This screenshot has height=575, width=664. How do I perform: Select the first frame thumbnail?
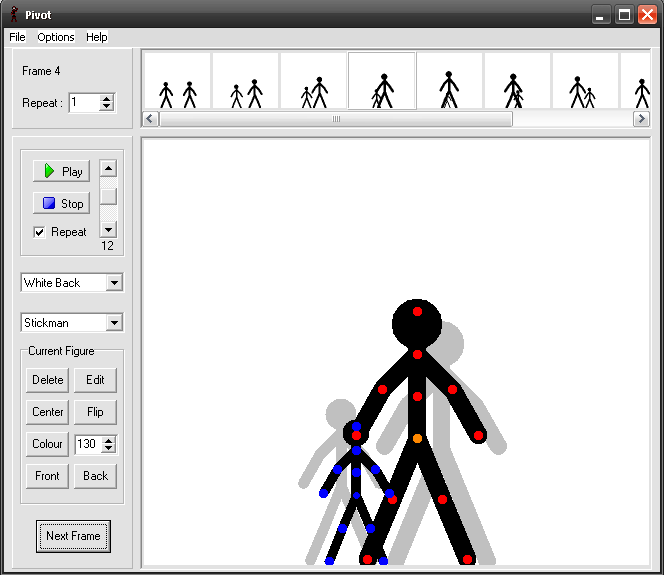177,80
